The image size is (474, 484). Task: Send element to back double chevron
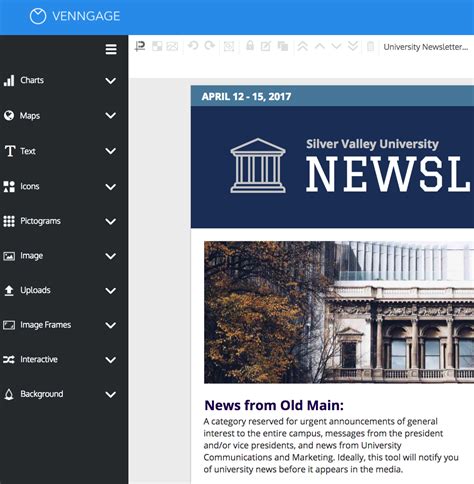pyautogui.click(x=353, y=46)
